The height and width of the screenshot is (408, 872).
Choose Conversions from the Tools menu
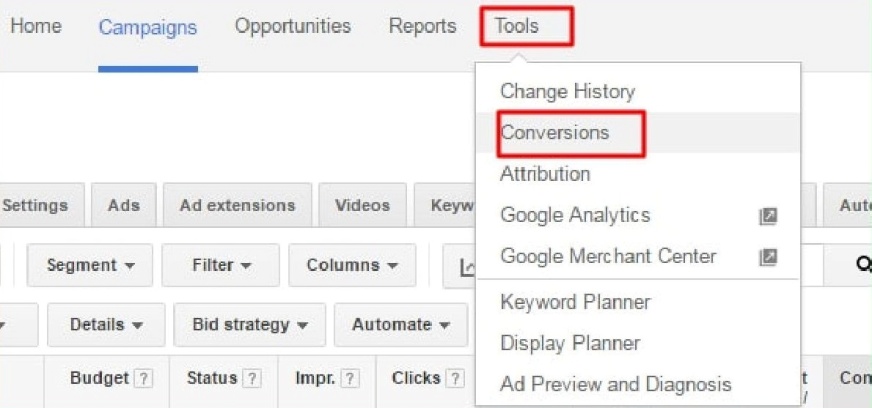click(555, 133)
